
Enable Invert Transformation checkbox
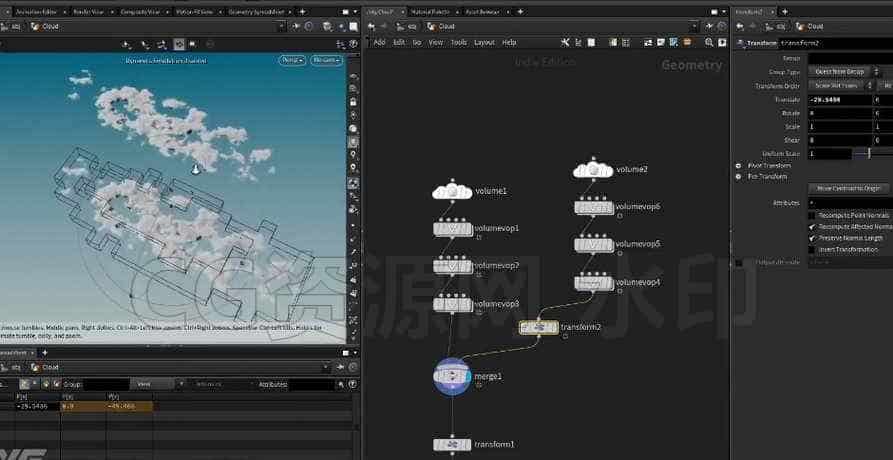tap(812, 249)
